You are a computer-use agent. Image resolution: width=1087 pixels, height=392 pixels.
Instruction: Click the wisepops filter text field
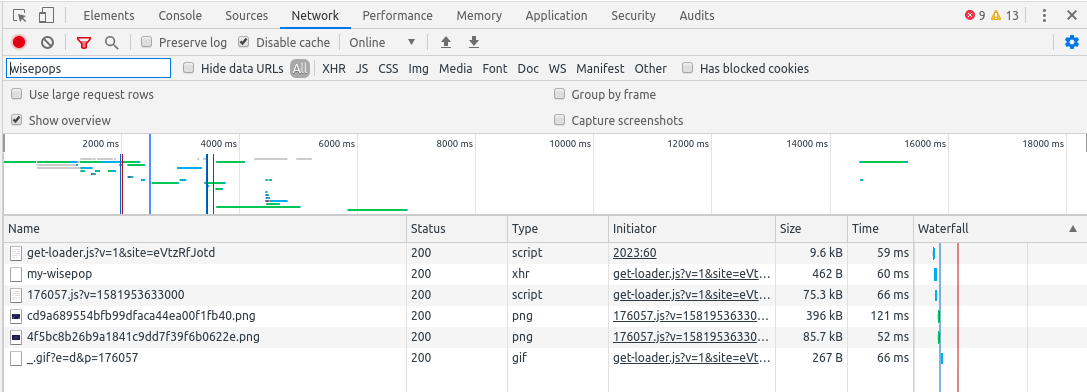tap(89, 68)
